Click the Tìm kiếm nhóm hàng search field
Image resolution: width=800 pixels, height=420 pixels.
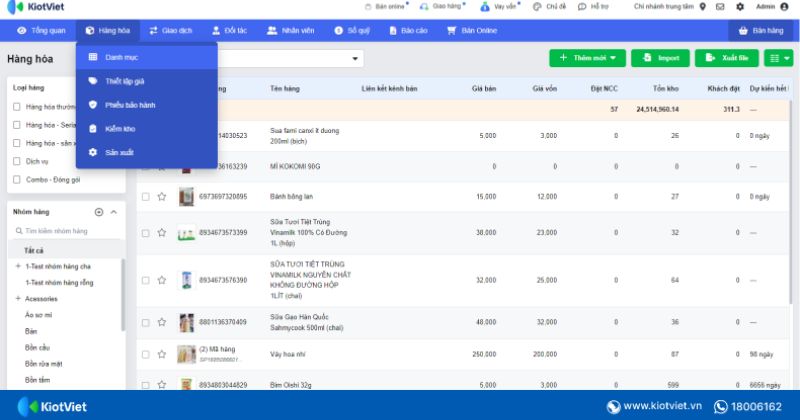[x=66, y=231]
